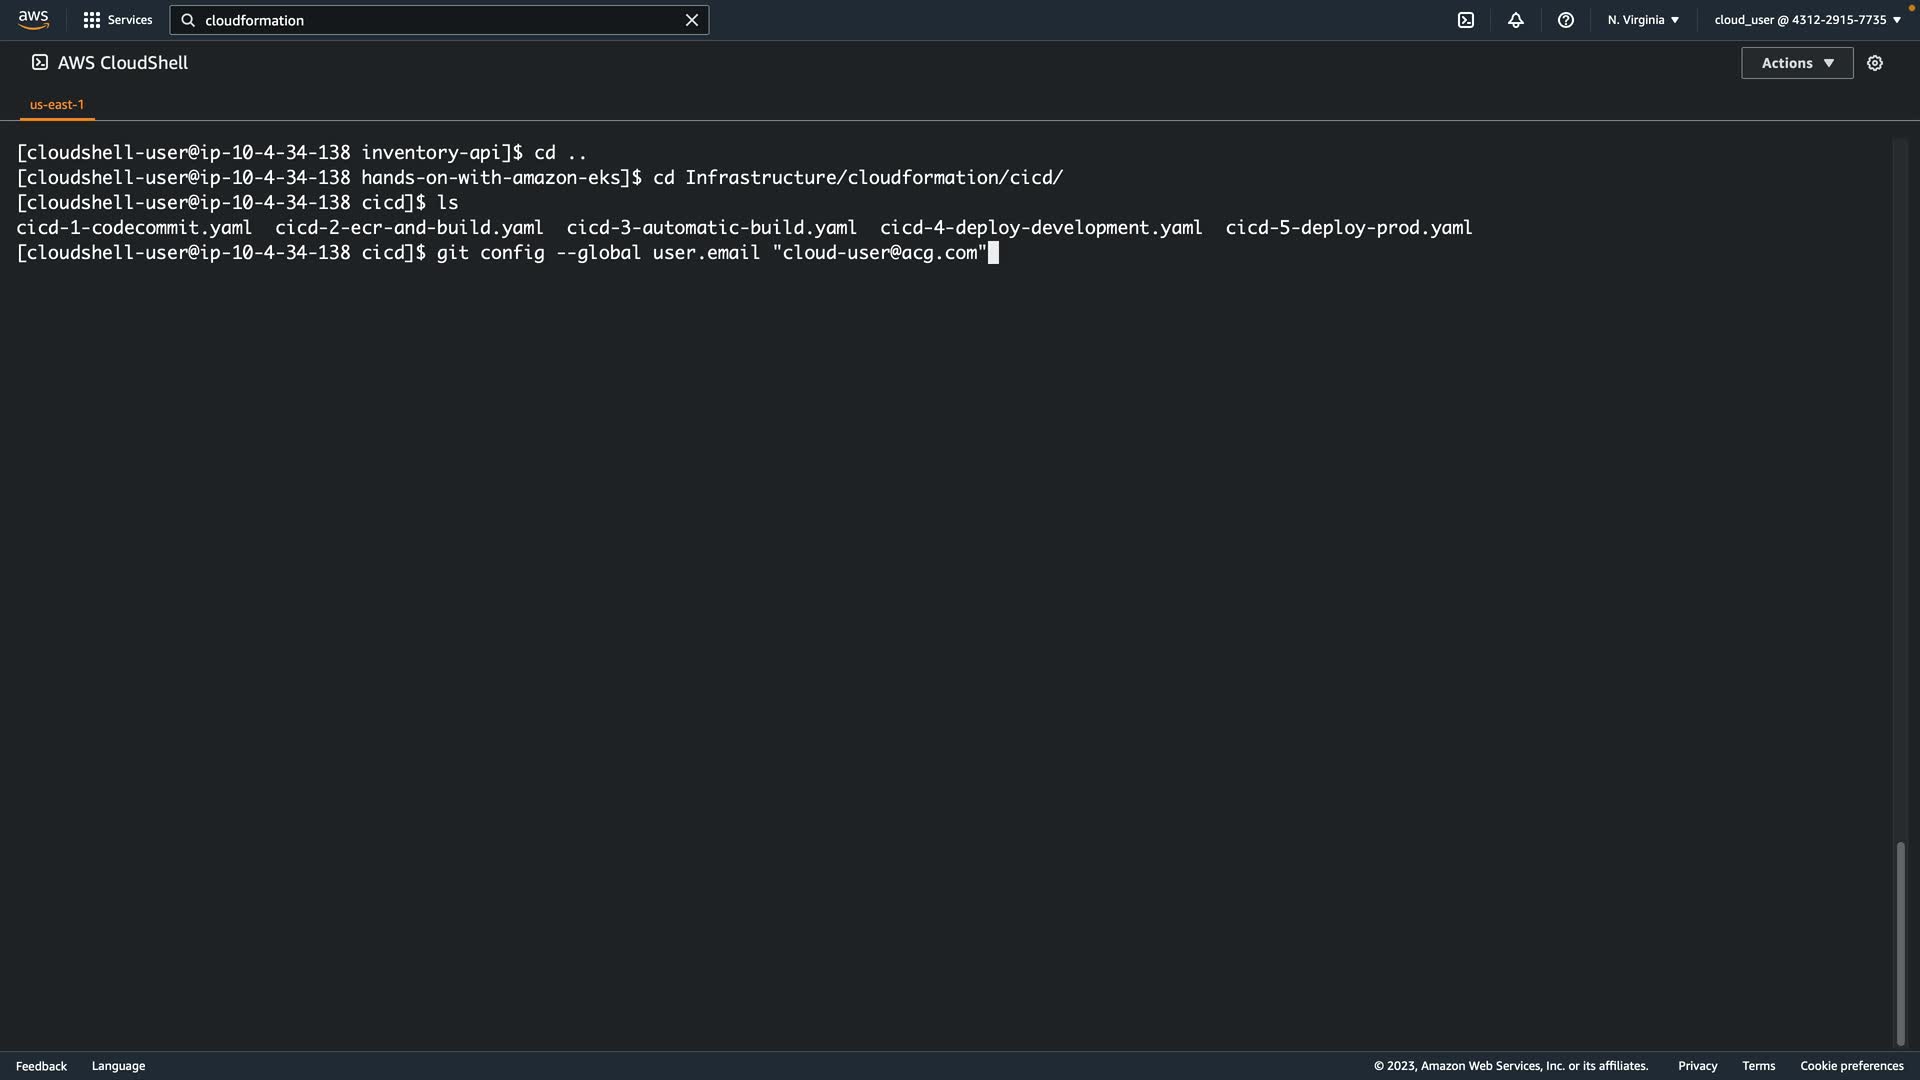Clear the cloudformation search text

pyautogui.click(x=691, y=20)
